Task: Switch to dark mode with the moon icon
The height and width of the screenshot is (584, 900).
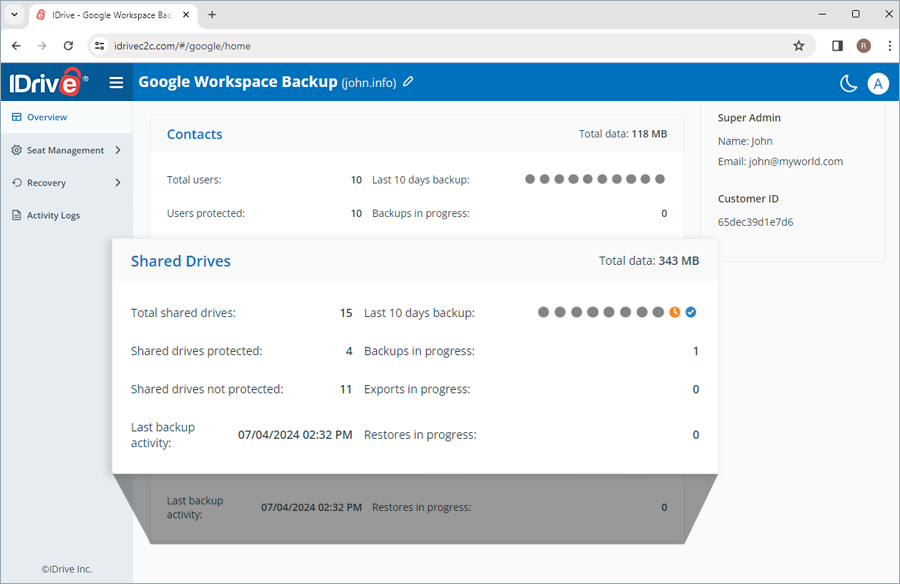Action: click(x=848, y=83)
